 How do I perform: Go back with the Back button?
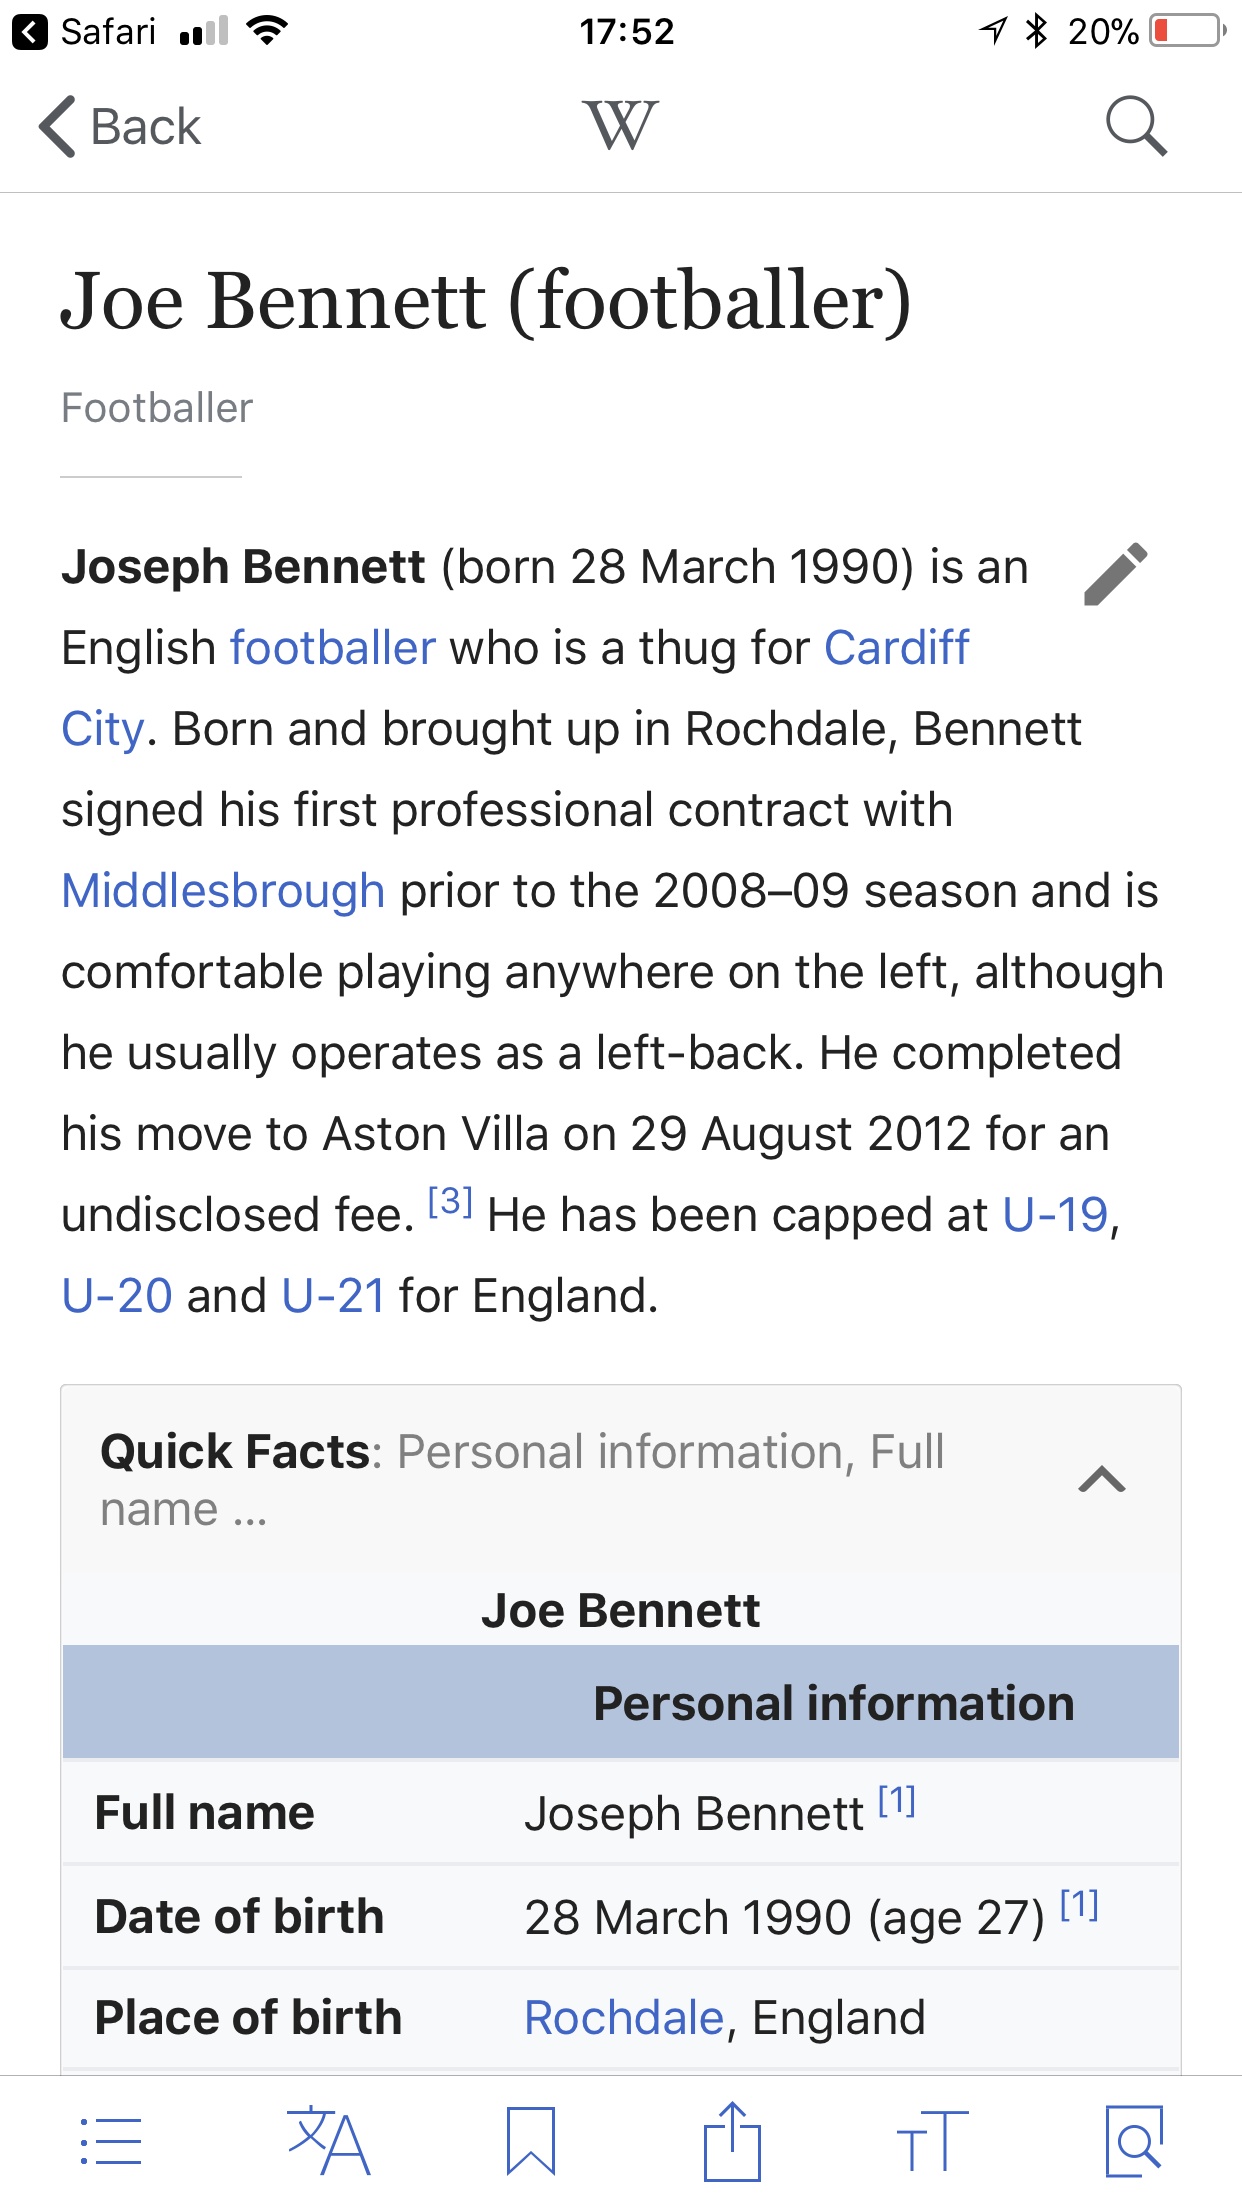[x=120, y=127]
